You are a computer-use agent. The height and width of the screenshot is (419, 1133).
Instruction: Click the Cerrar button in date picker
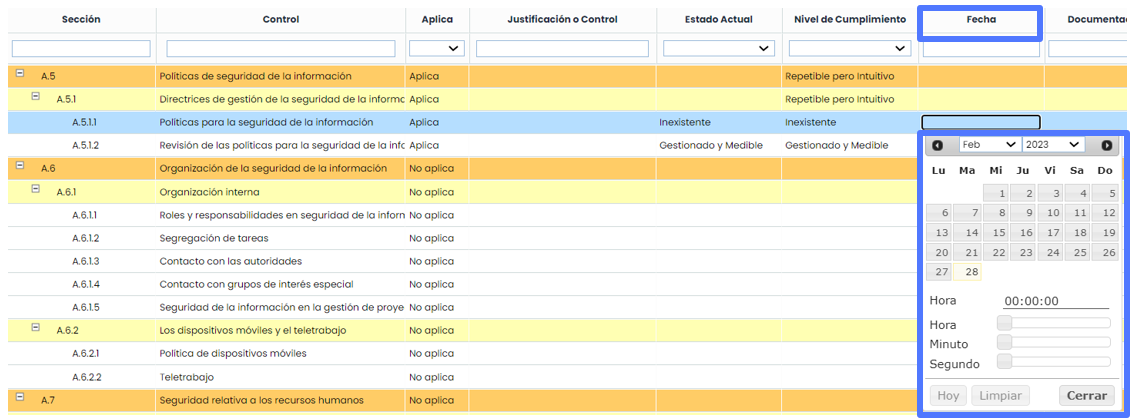[x=1086, y=396]
